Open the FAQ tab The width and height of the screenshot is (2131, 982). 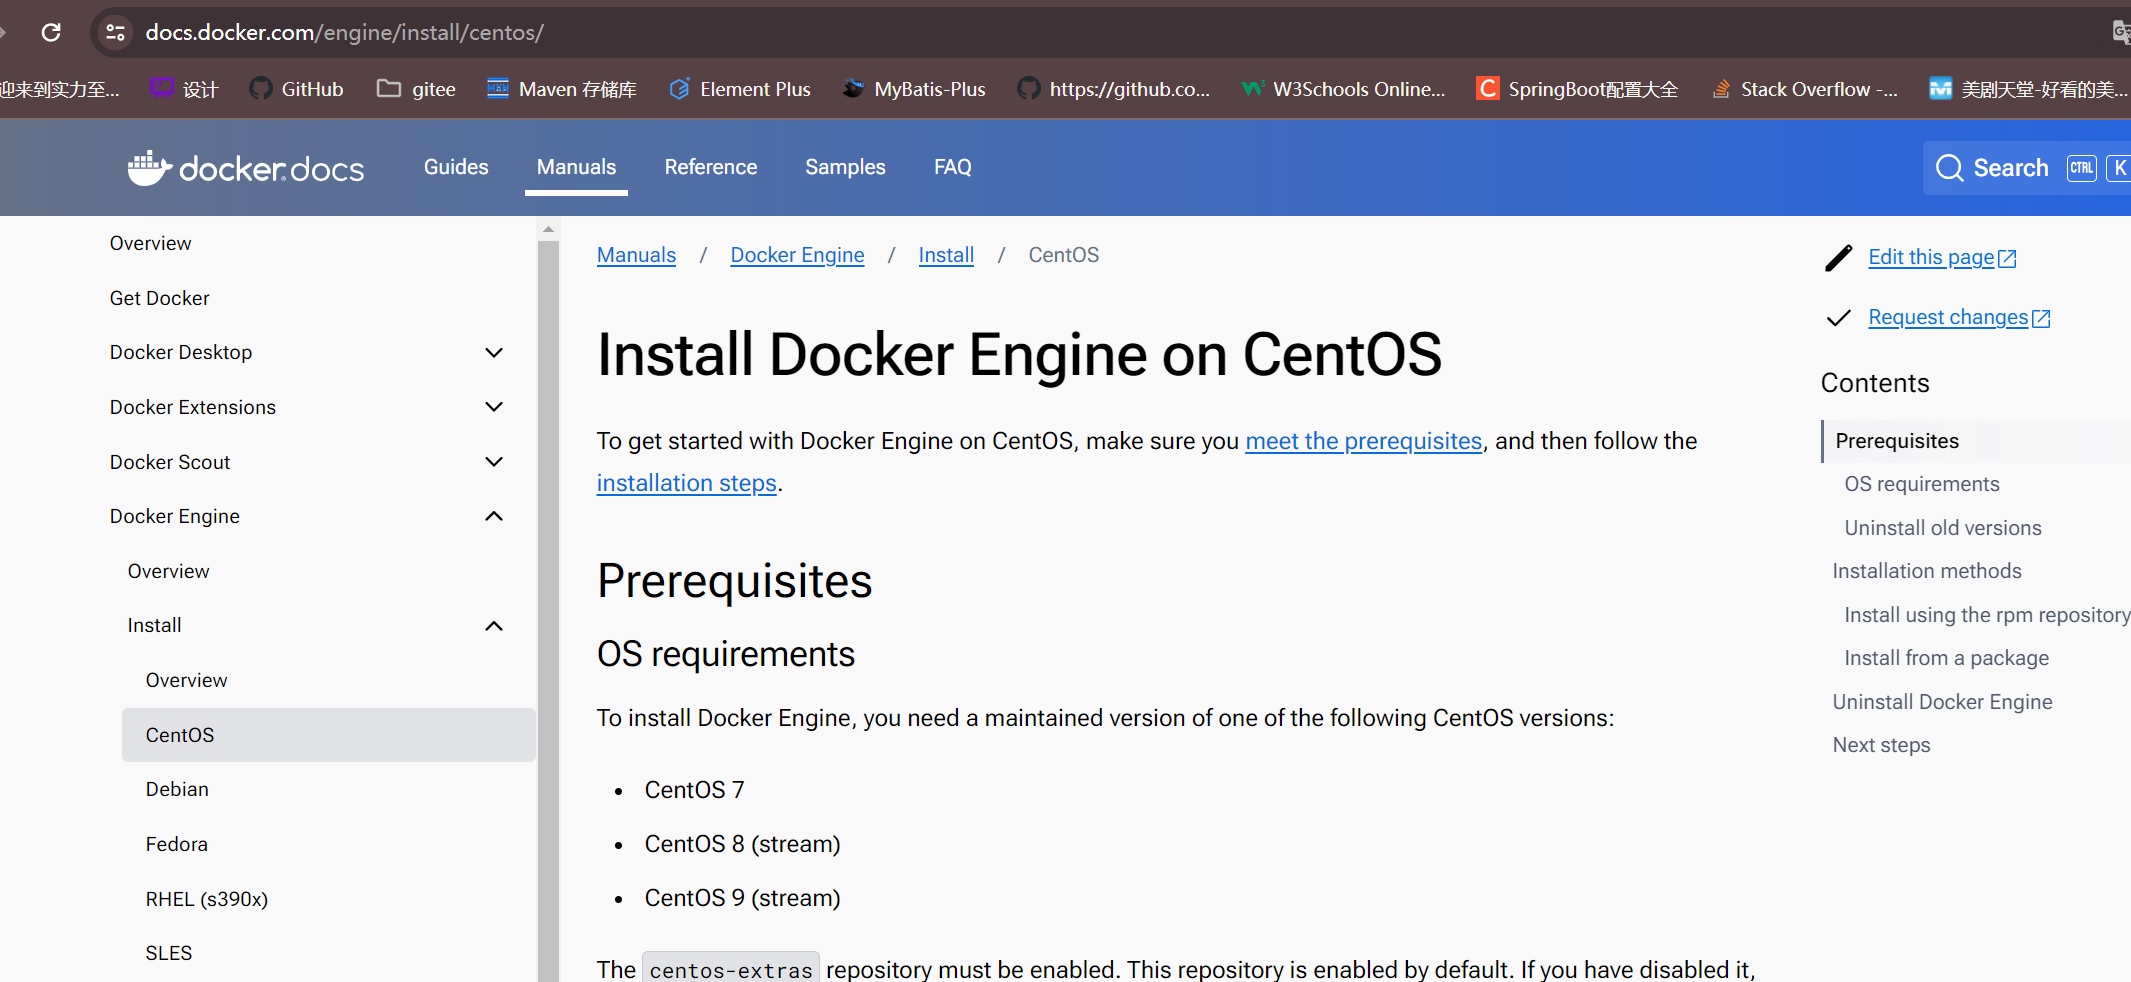click(953, 167)
